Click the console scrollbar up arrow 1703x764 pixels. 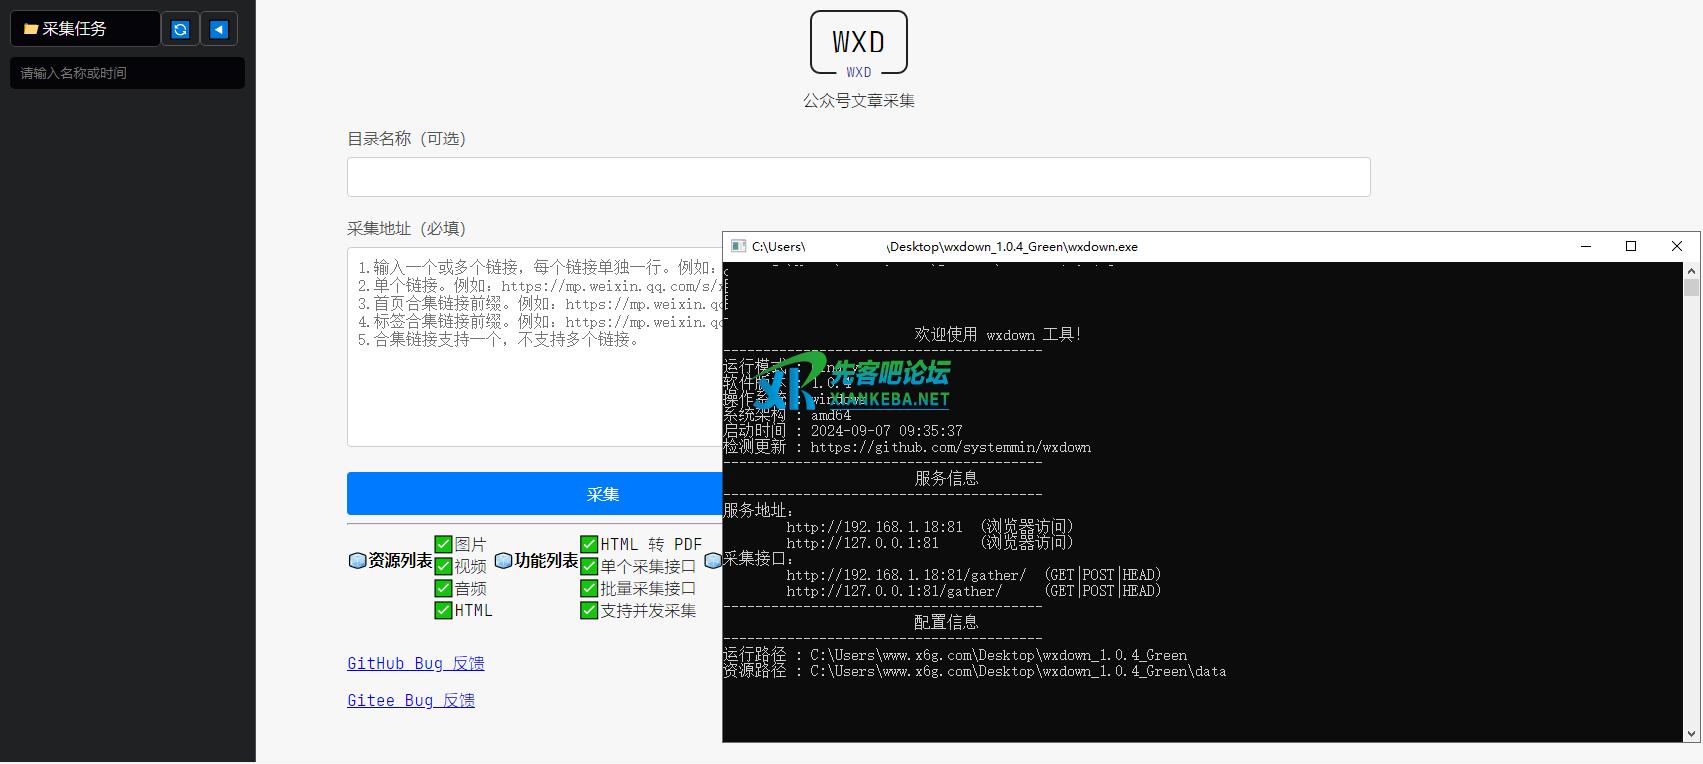pyautogui.click(x=1691, y=270)
